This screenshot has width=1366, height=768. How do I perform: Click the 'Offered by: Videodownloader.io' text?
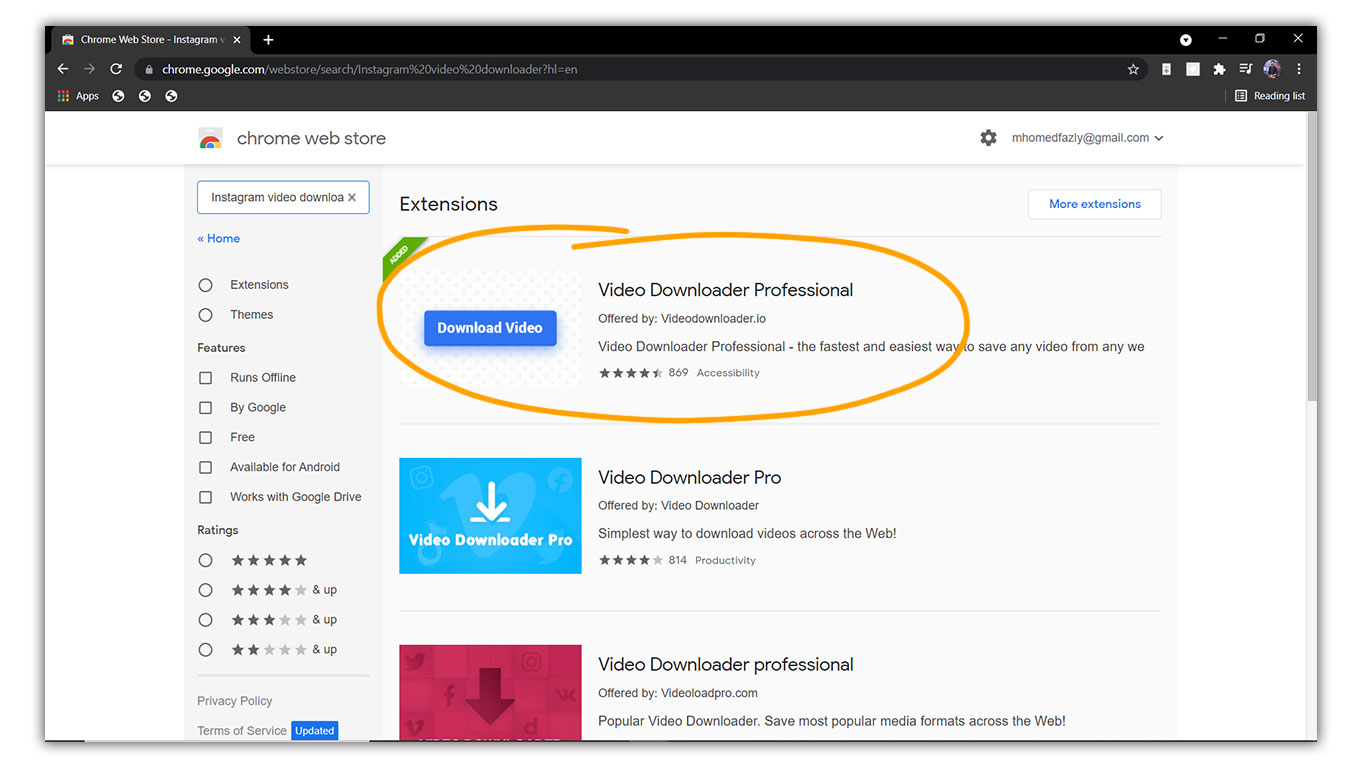tap(682, 319)
